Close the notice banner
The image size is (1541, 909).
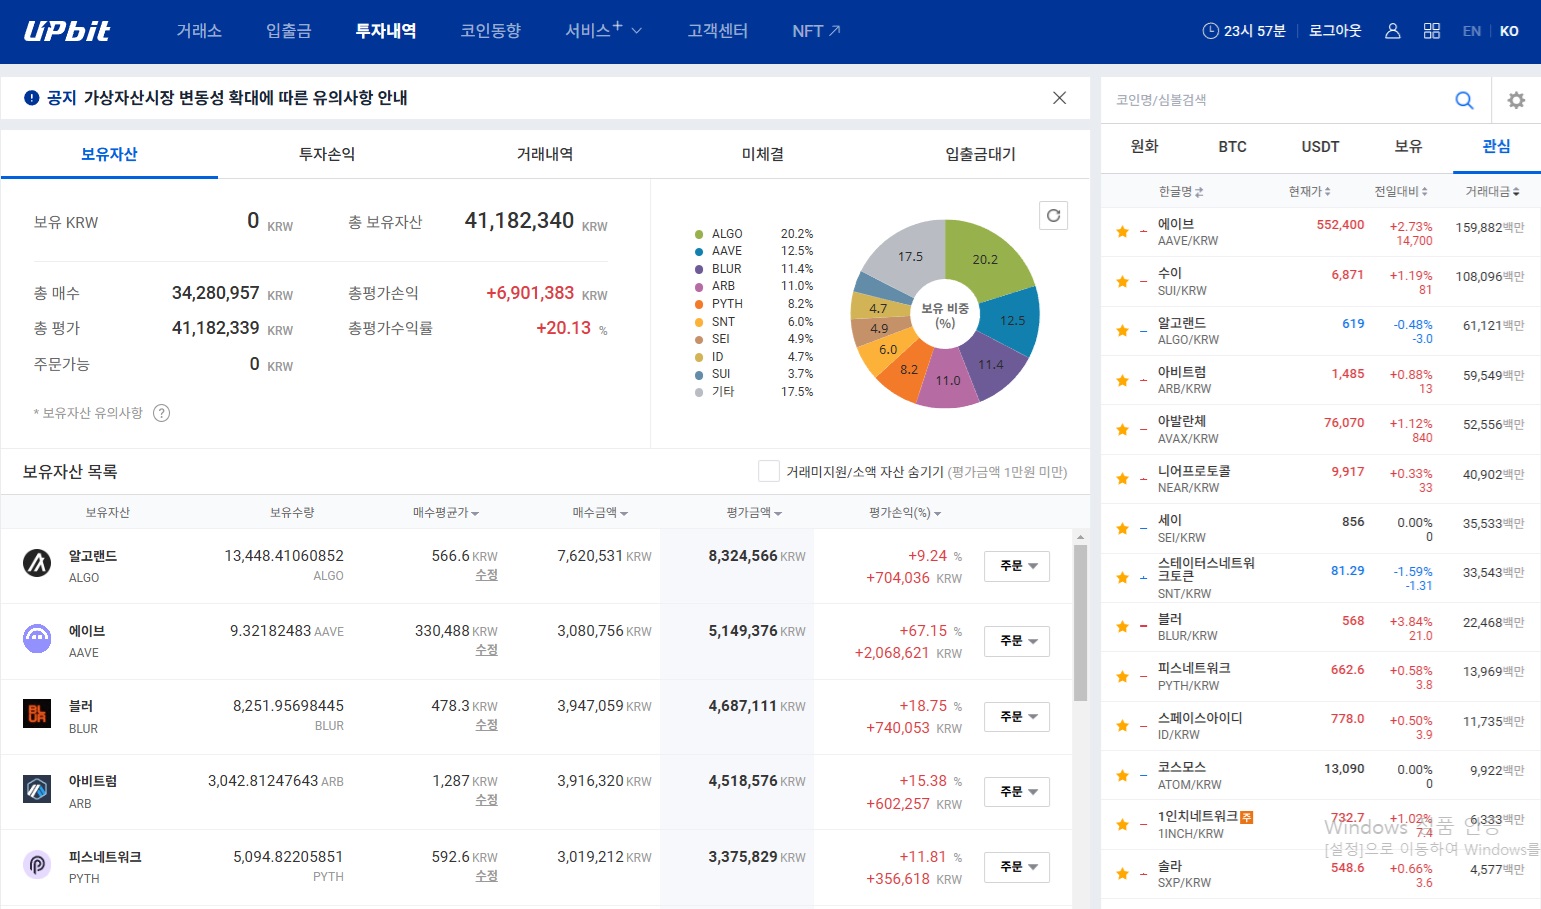pyautogui.click(x=1059, y=97)
